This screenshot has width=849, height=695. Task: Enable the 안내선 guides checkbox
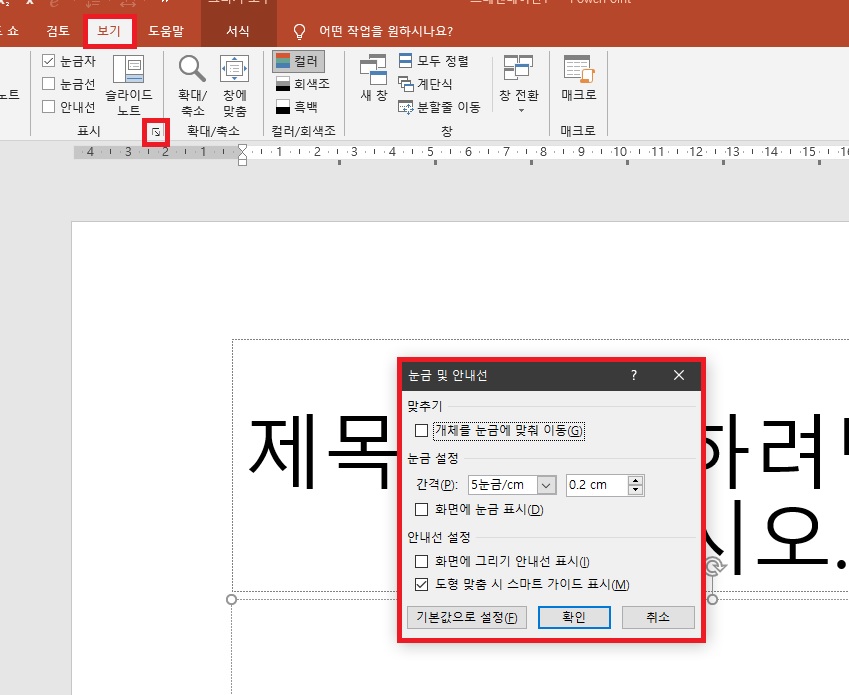click(48, 106)
